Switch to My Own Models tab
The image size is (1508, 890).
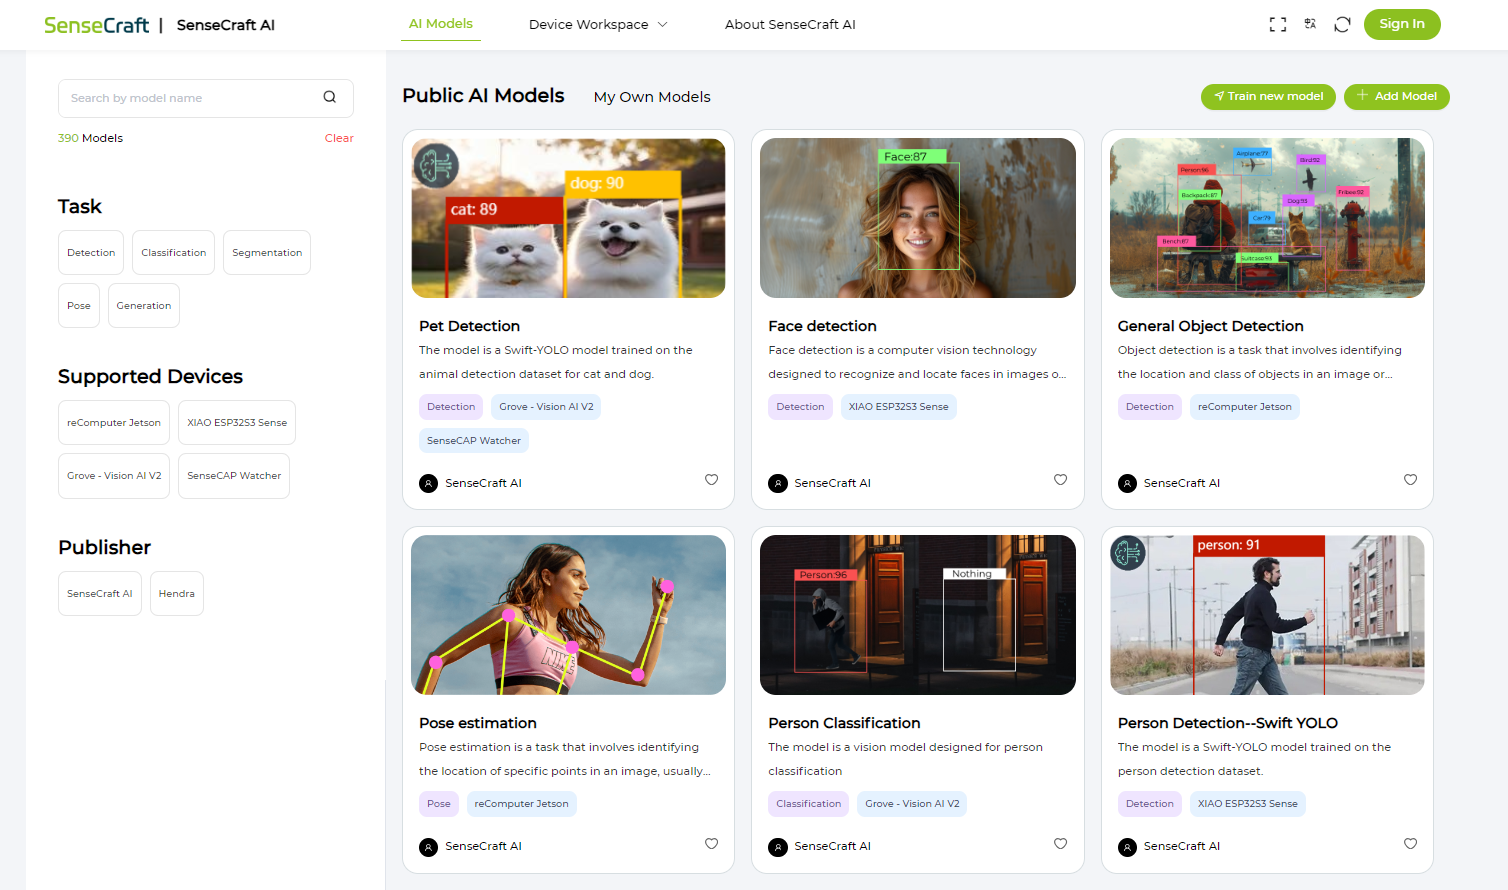[x=652, y=97]
